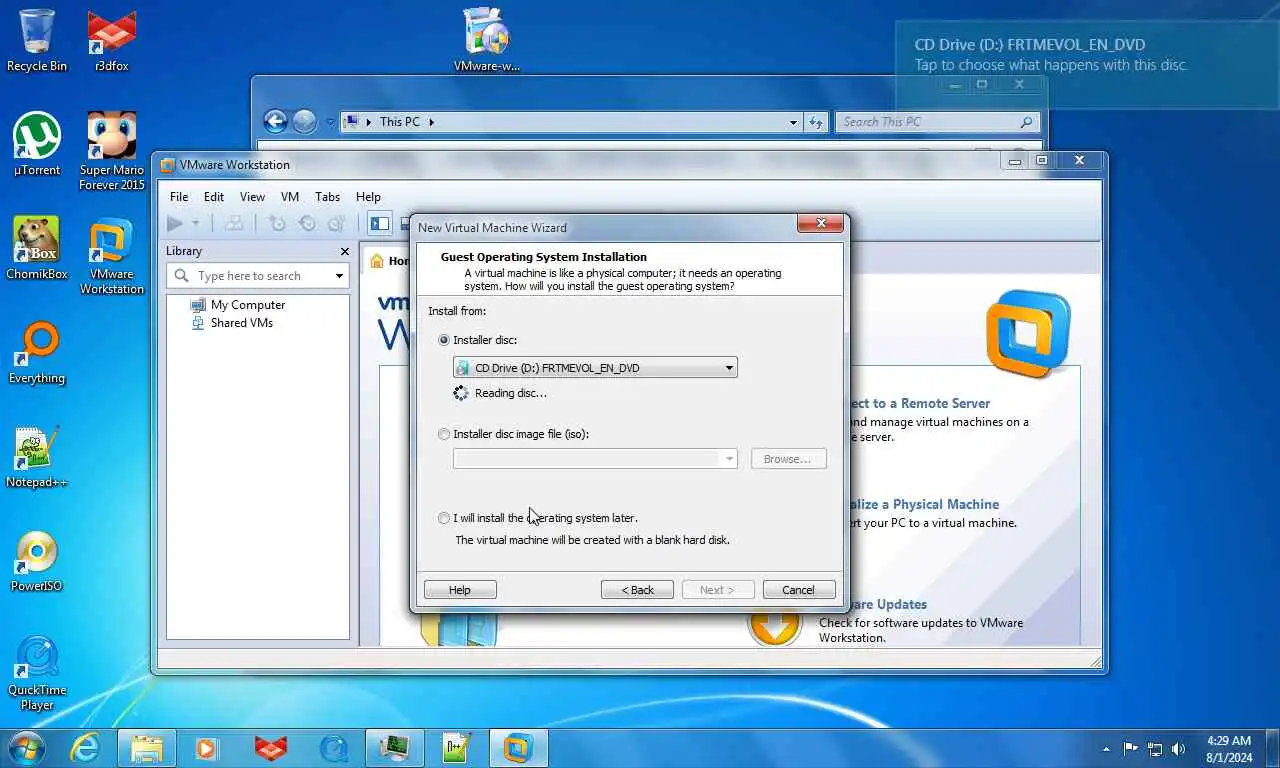1280x768 pixels.
Task: Select the Installer disc radio button
Action: pyautogui.click(x=444, y=340)
